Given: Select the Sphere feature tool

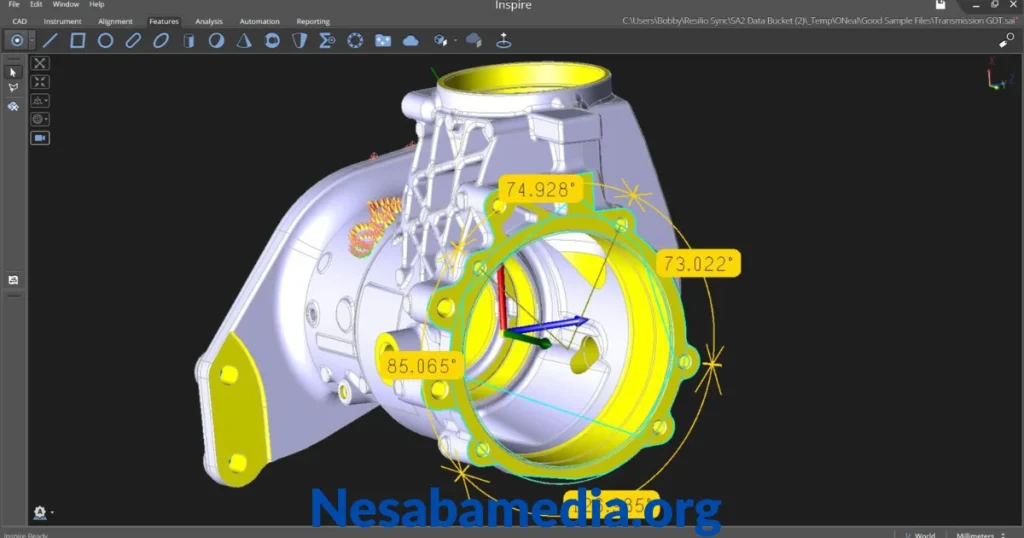Looking at the screenshot, I should click(x=216, y=40).
